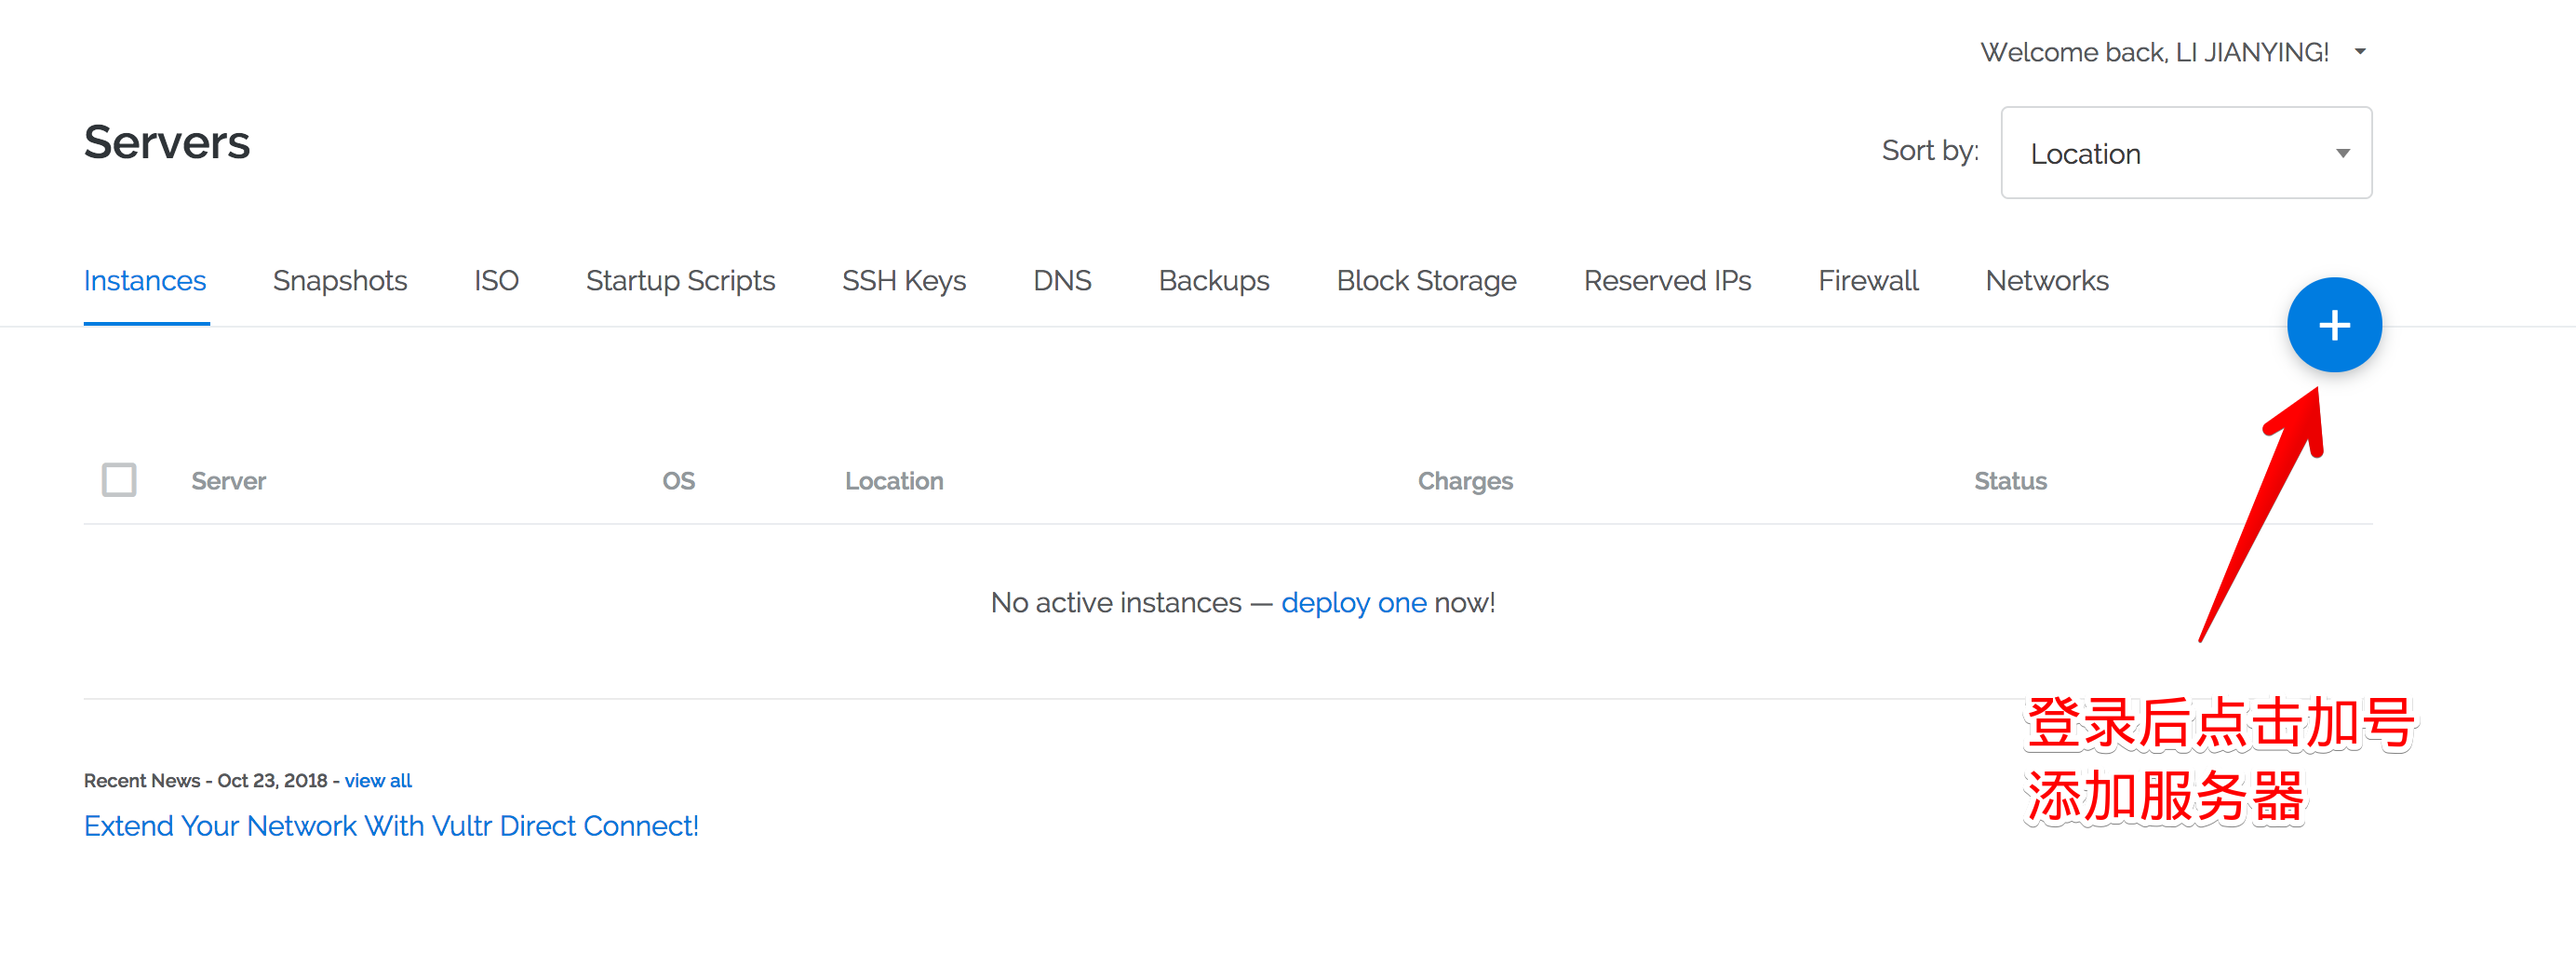Click the blue plus deploy server button
Image resolution: width=2576 pixels, height=966 pixels.
[x=2334, y=325]
